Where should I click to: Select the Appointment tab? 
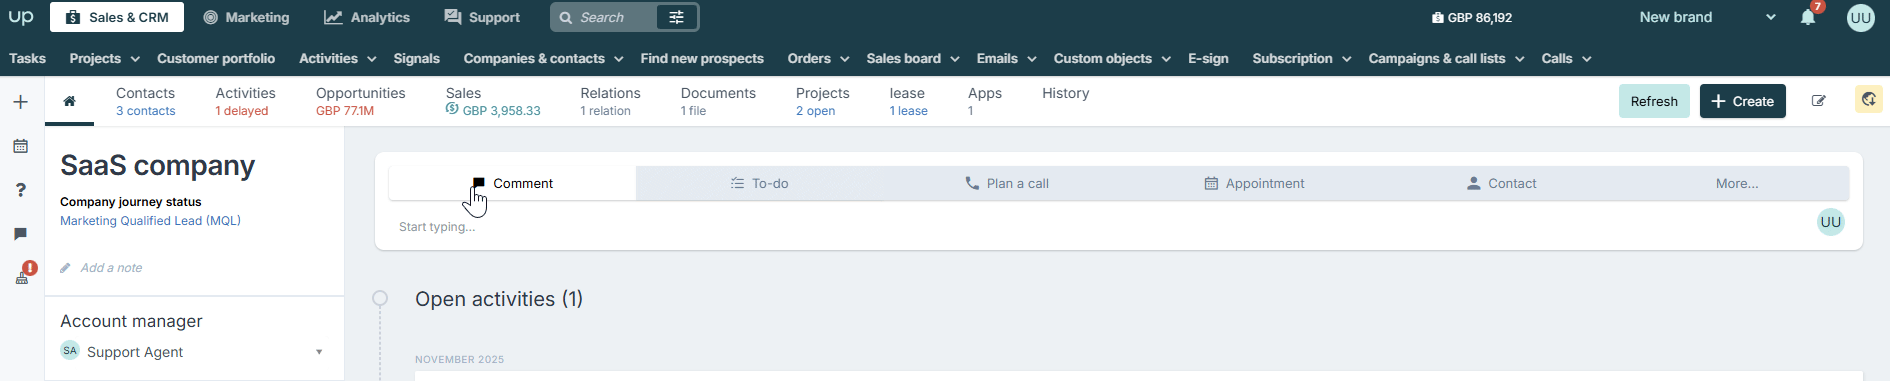[1254, 183]
